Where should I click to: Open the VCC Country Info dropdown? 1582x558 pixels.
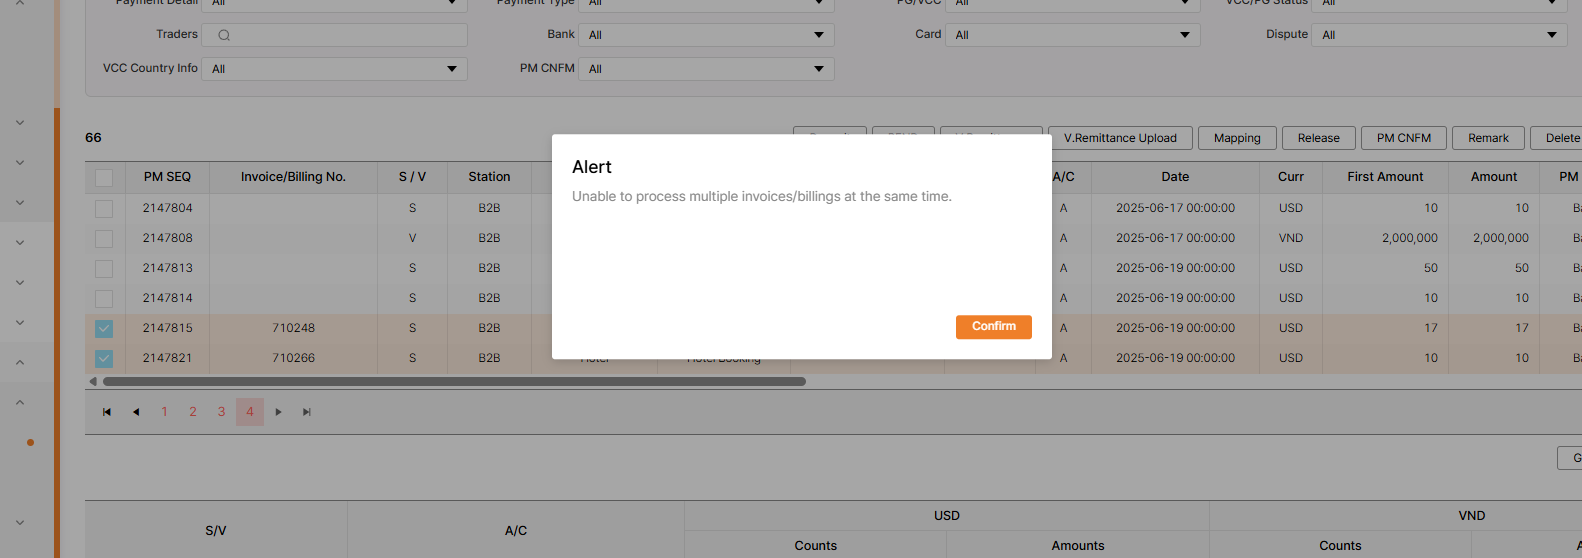pos(334,69)
